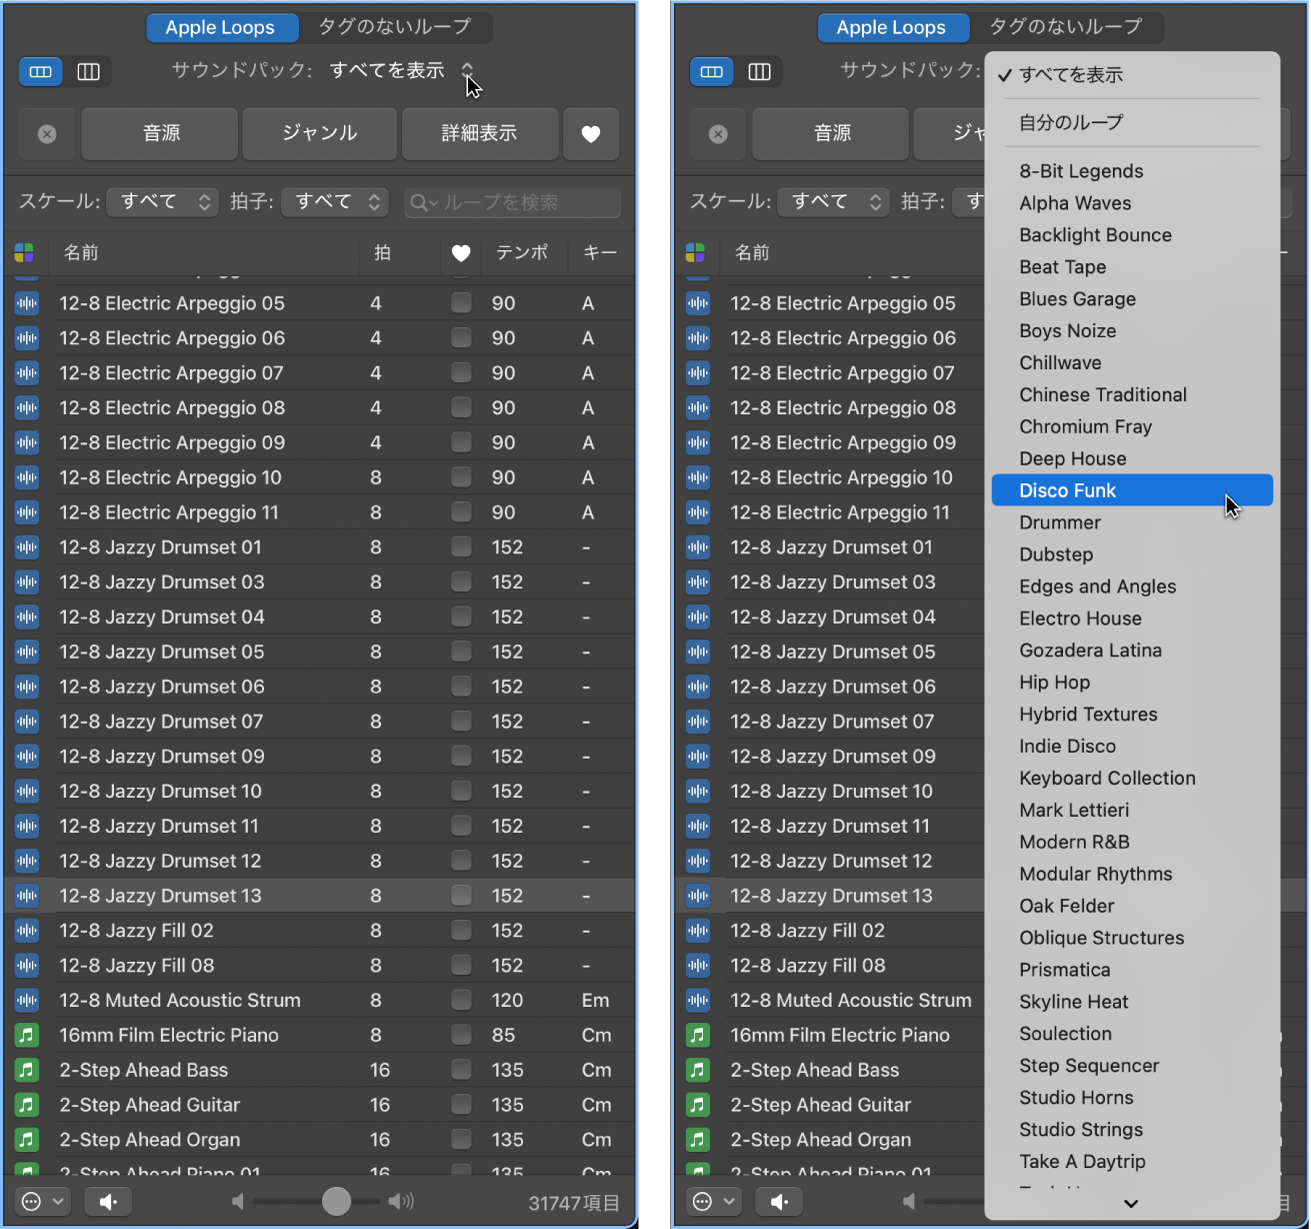
Task: Click the loop type color icon in left header
Action: 25,253
